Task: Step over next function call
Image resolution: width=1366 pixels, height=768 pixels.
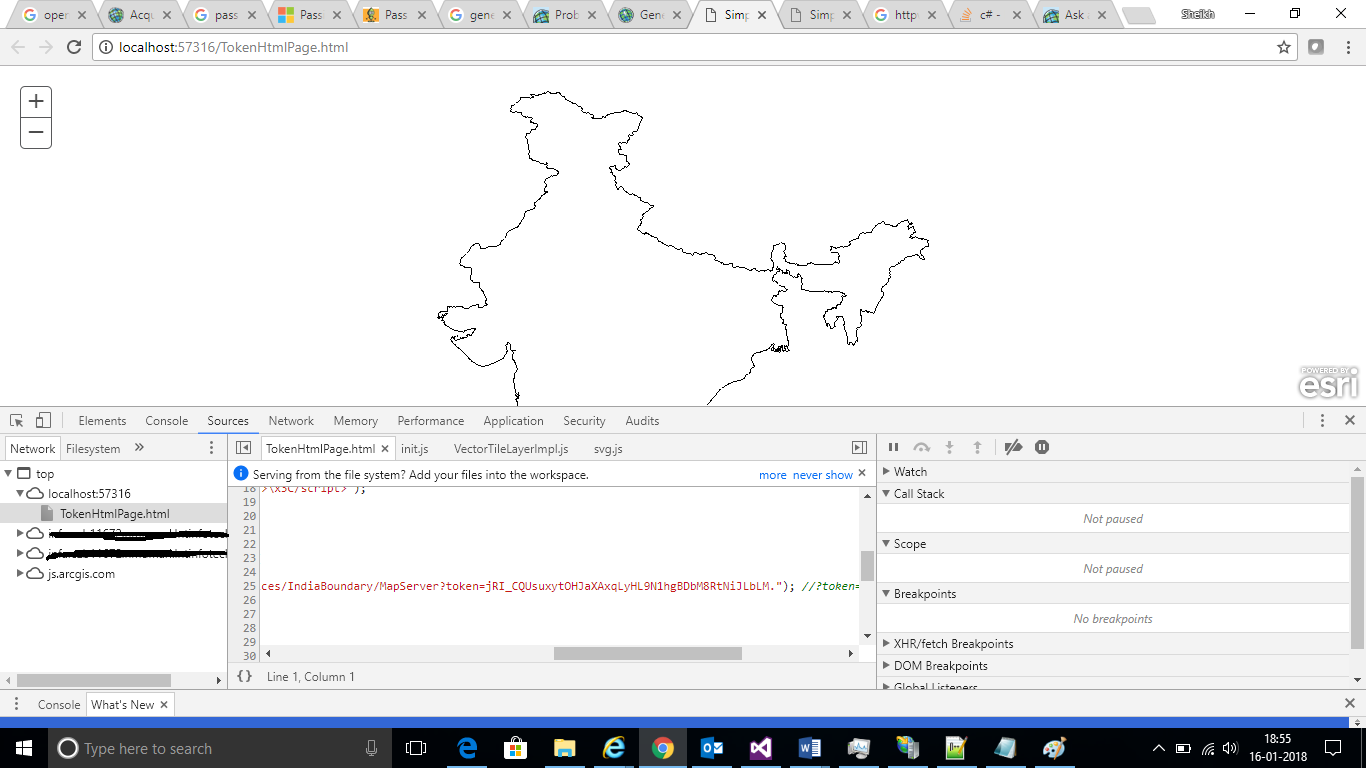Action: pos(922,447)
